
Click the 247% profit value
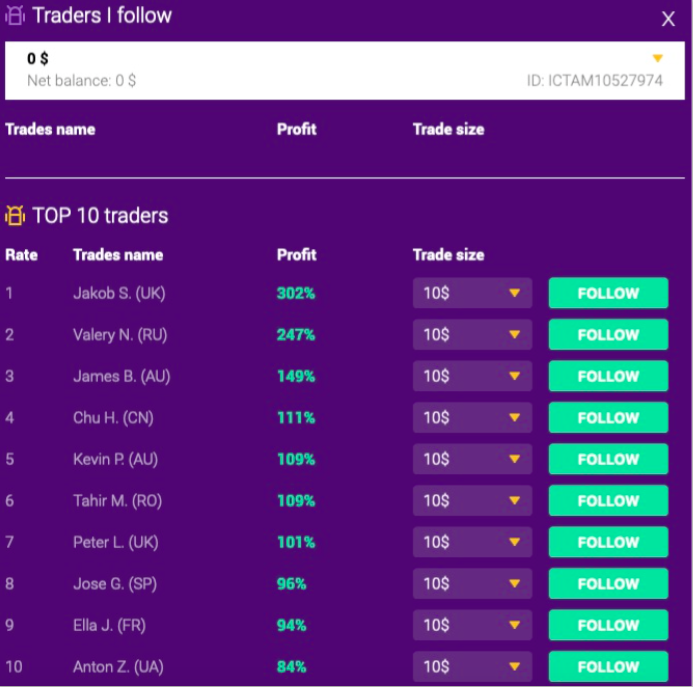coord(296,335)
